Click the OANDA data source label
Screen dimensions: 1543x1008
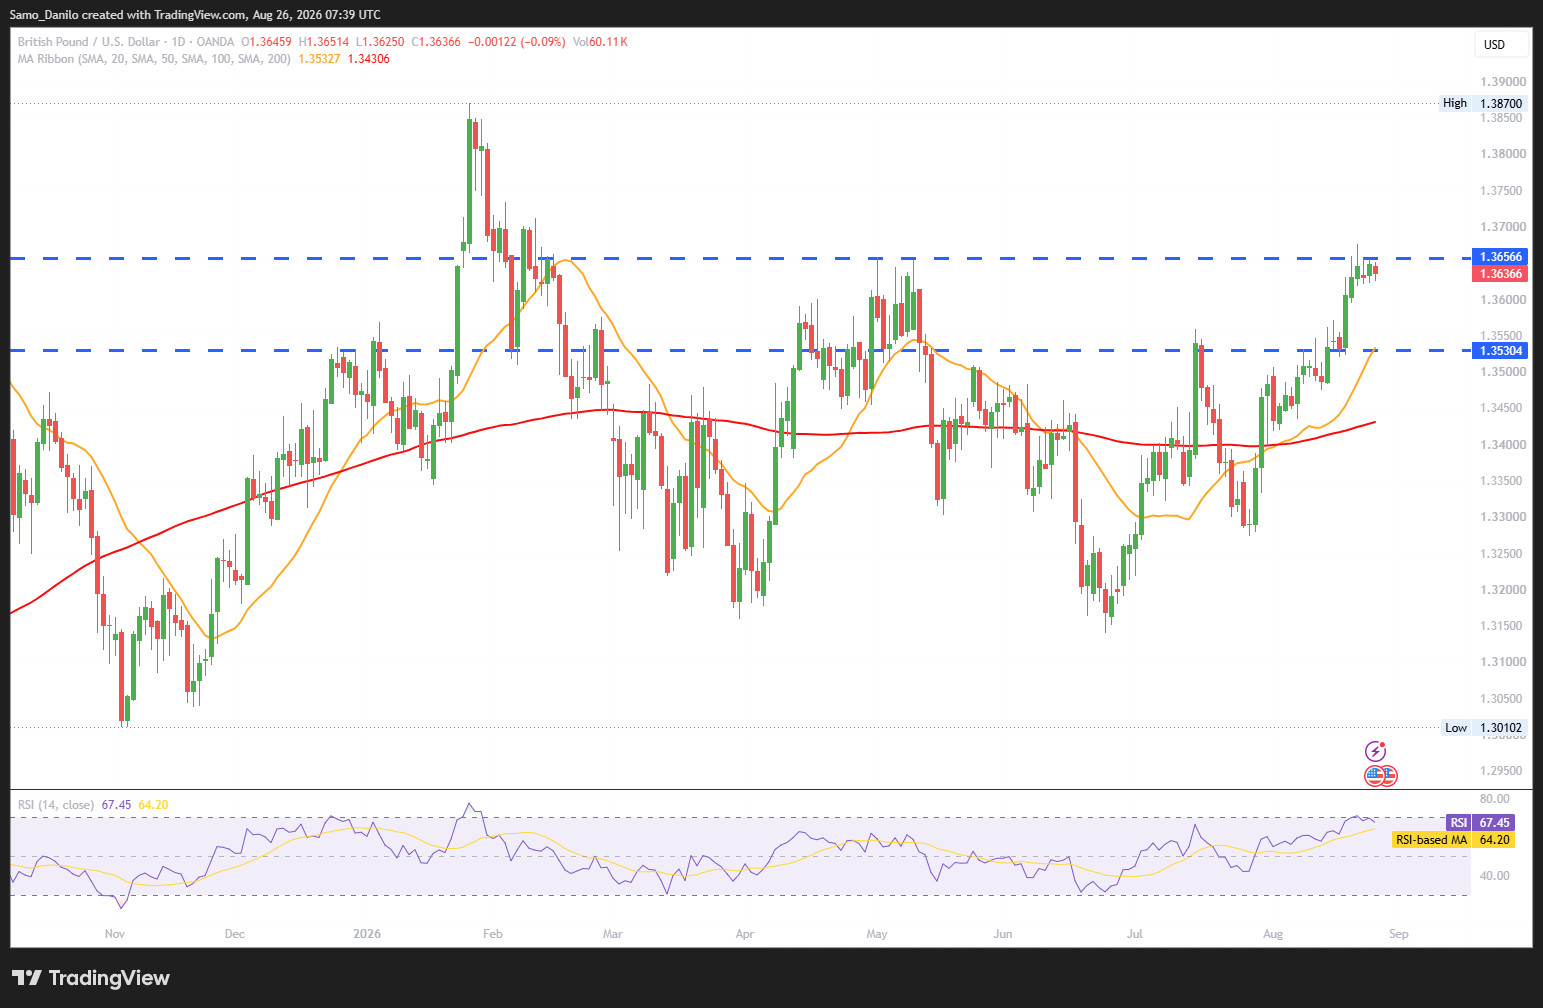pos(216,42)
